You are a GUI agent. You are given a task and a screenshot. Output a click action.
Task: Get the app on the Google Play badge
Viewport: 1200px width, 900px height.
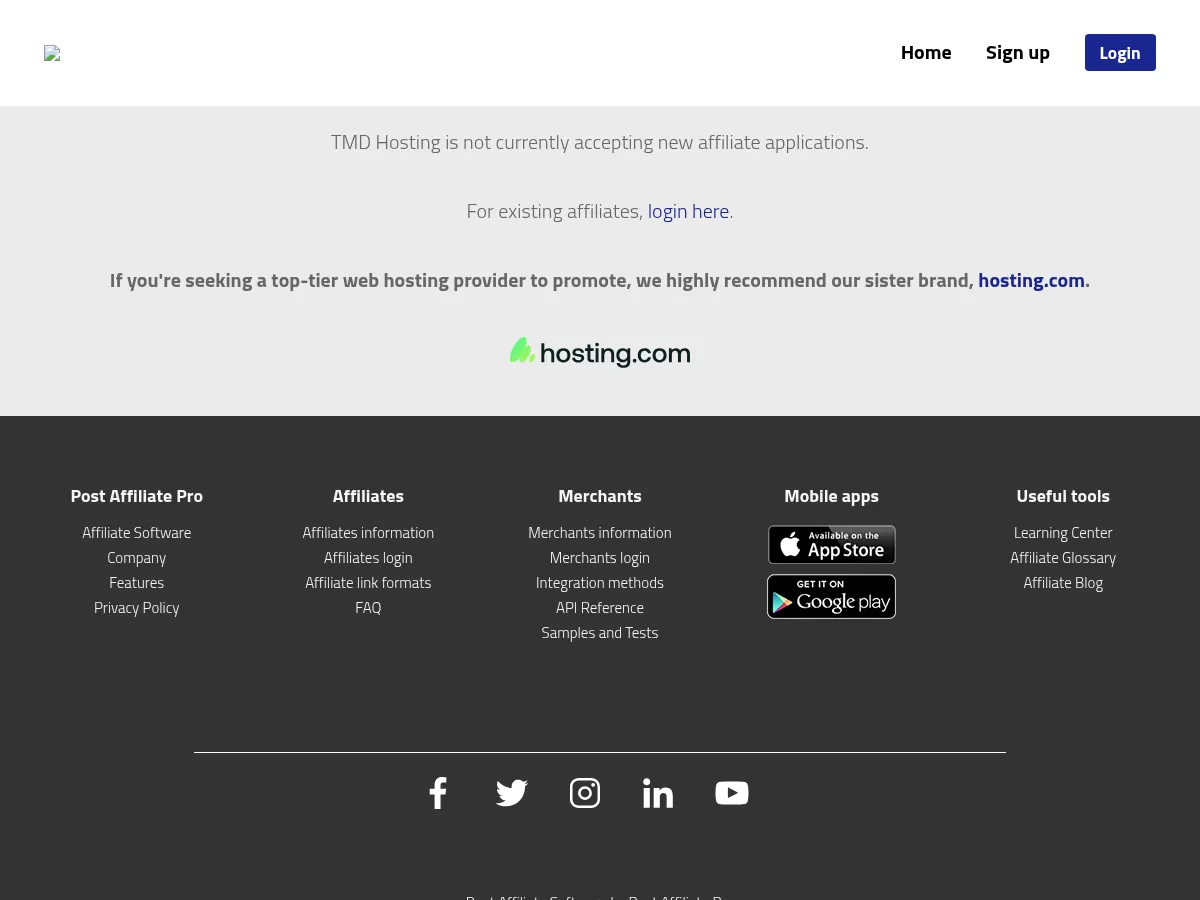pyautogui.click(x=831, y=596)
